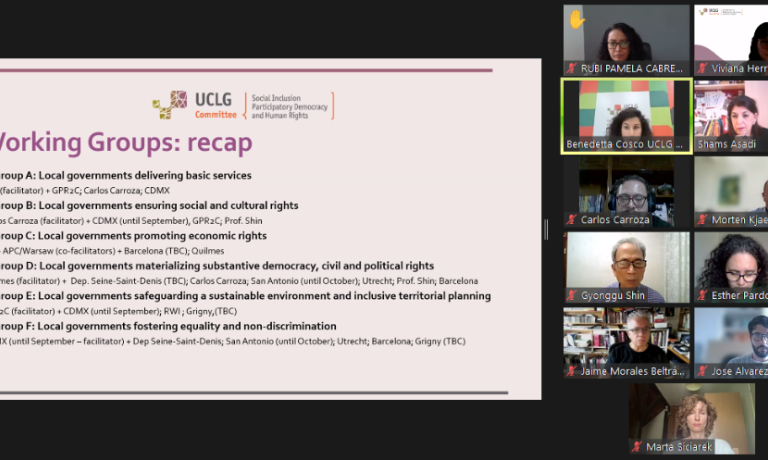Click the 'Working Groups: recap' slide title
The image size is (768, 460).
[x=125, y=142]
